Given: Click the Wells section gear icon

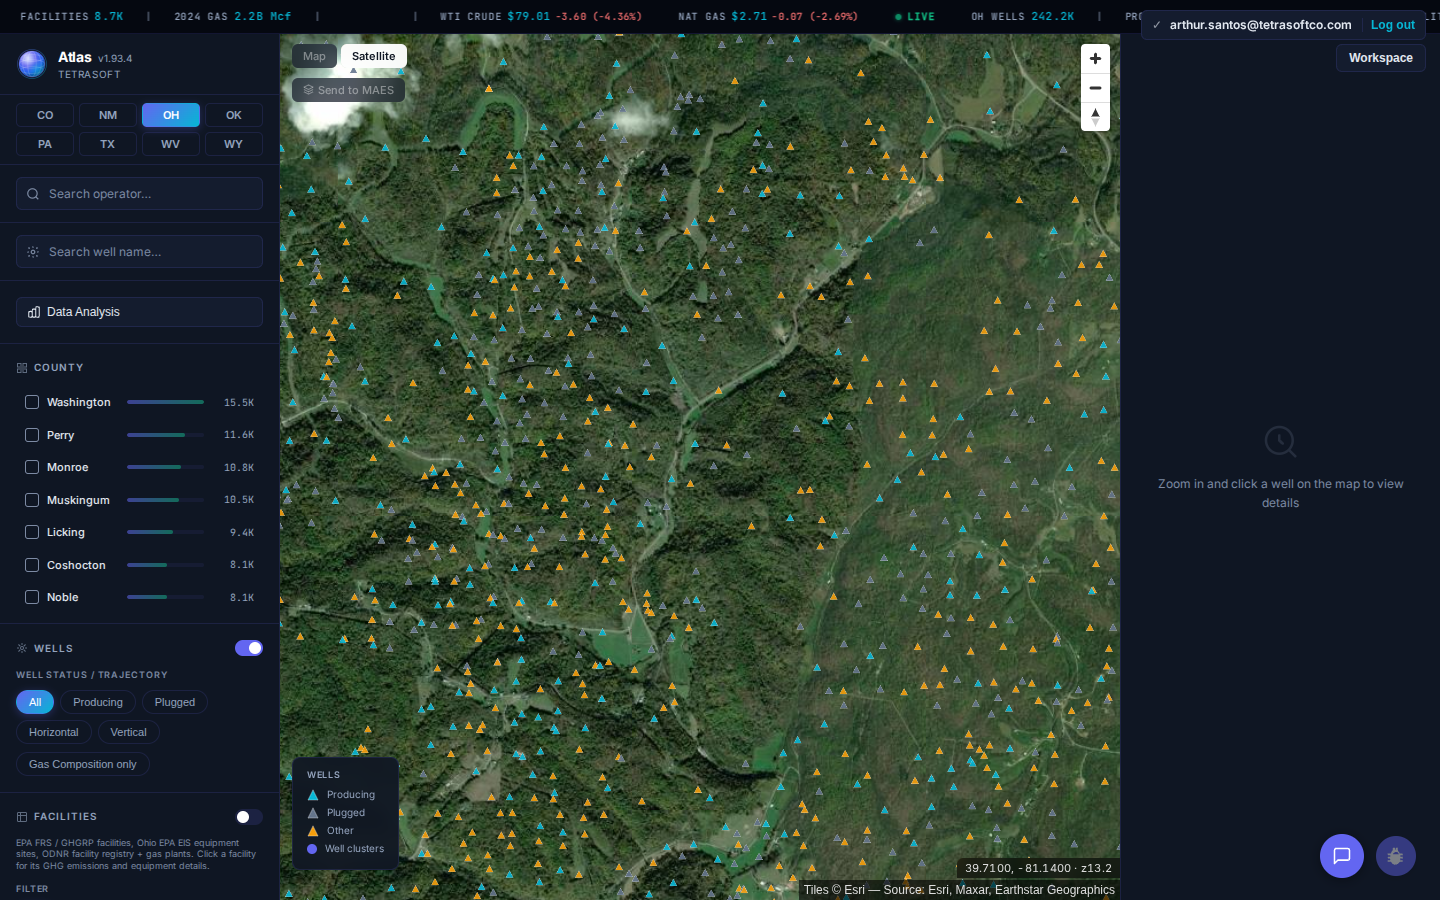Looking at the screenshot, I should [22, 648].
